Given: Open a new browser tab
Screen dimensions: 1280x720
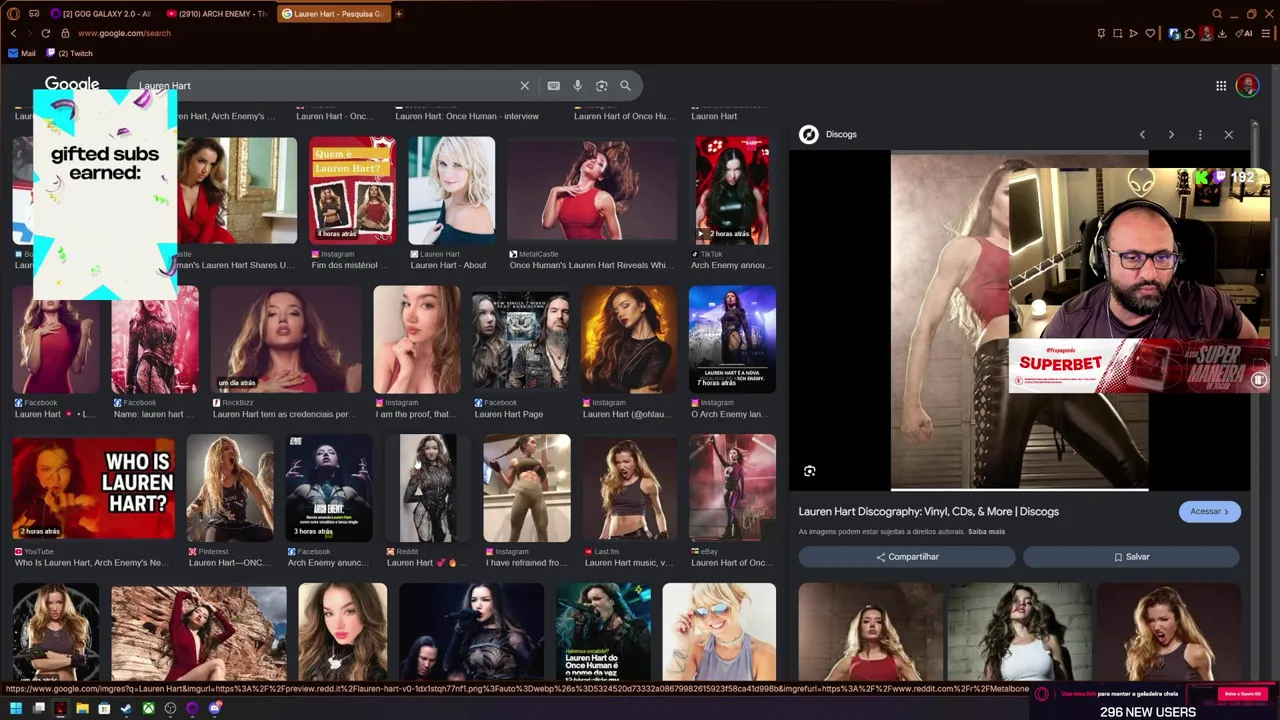Looking at the screenshot, I should (x=398, y=14).
